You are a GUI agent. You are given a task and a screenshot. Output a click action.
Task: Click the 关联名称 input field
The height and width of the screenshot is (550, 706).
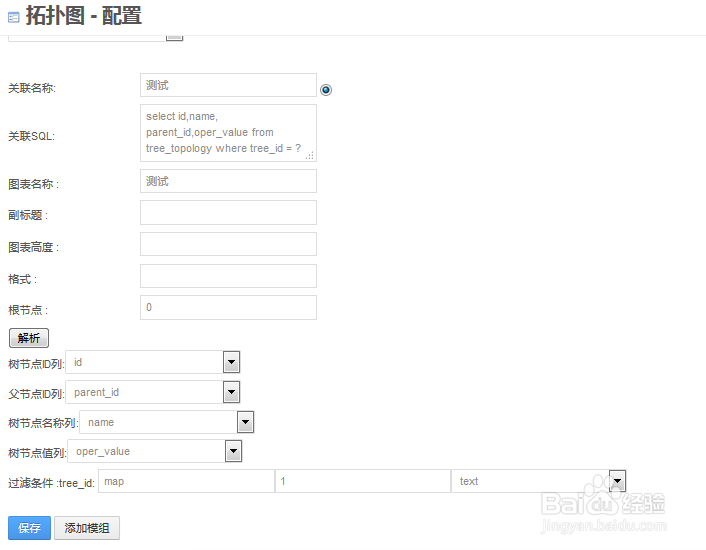(228, 85)
